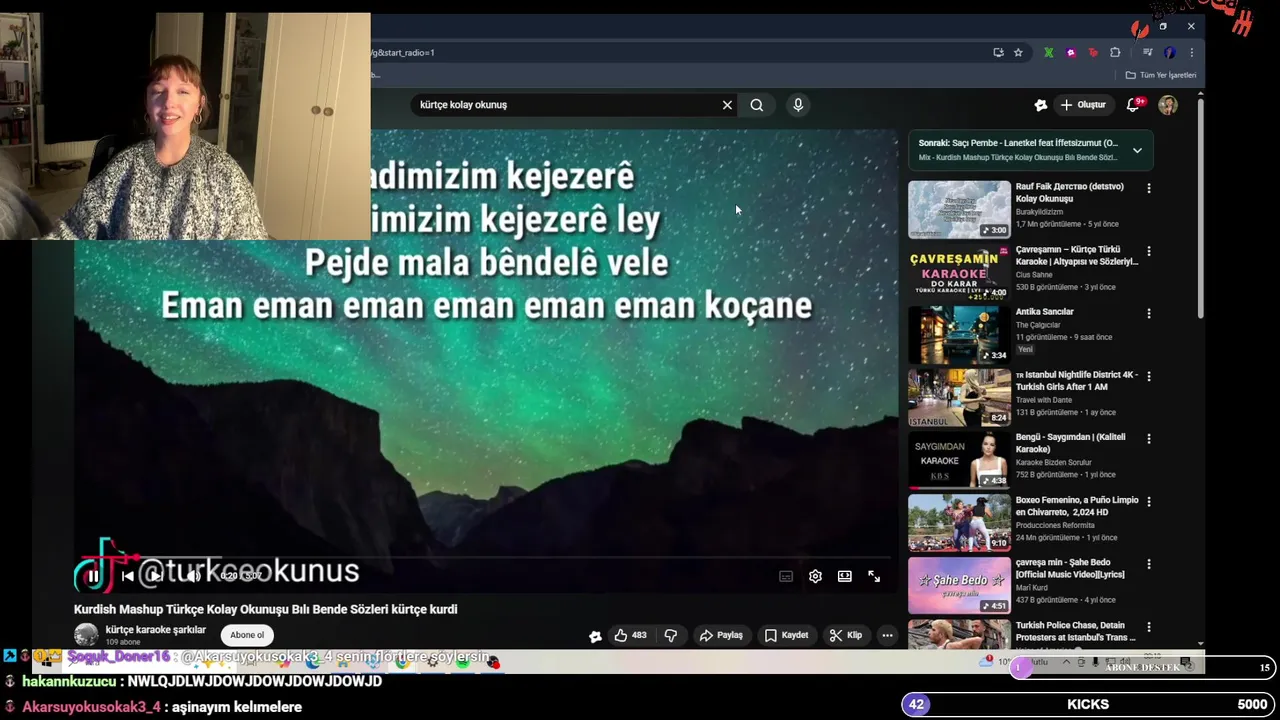Open the account avatar menu
1280x720 pixels.
point(1168,105)
